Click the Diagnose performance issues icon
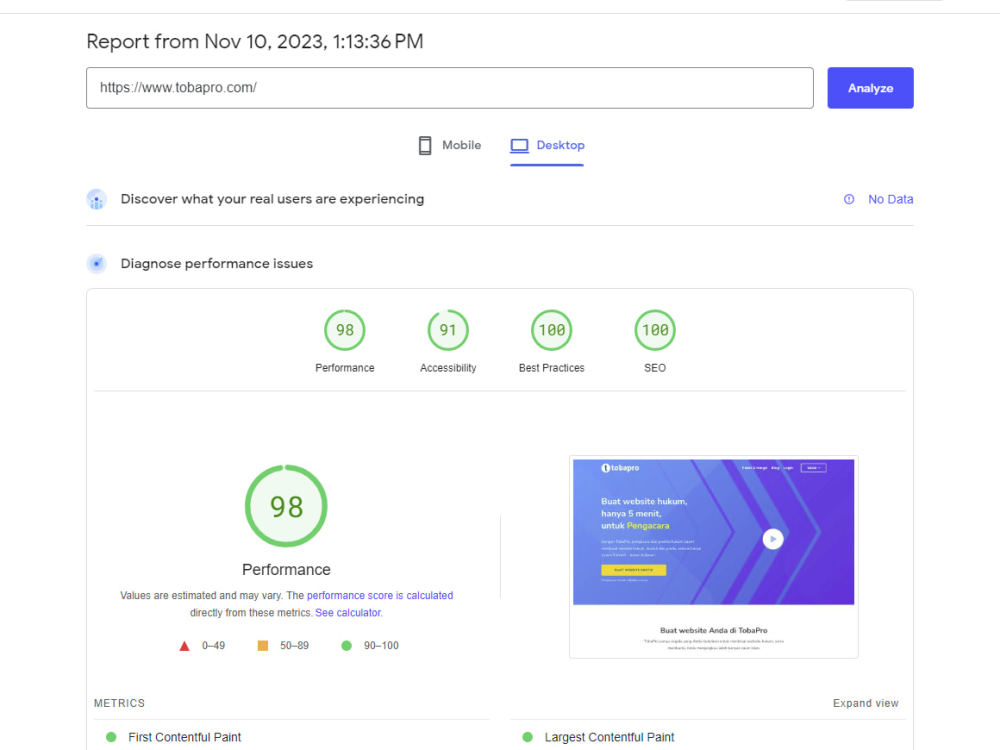The image size is (1000, 750). 96,263
